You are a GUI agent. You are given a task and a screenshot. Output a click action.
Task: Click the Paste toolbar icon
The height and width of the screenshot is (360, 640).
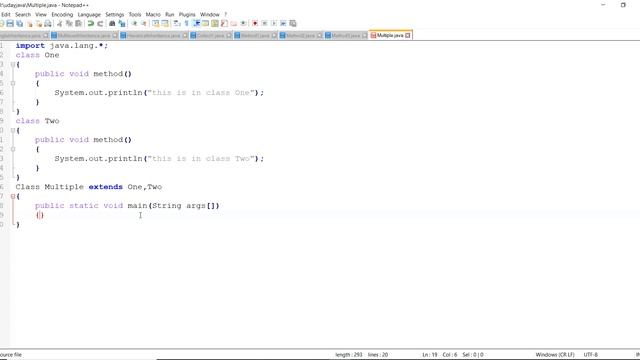[78, 24]
